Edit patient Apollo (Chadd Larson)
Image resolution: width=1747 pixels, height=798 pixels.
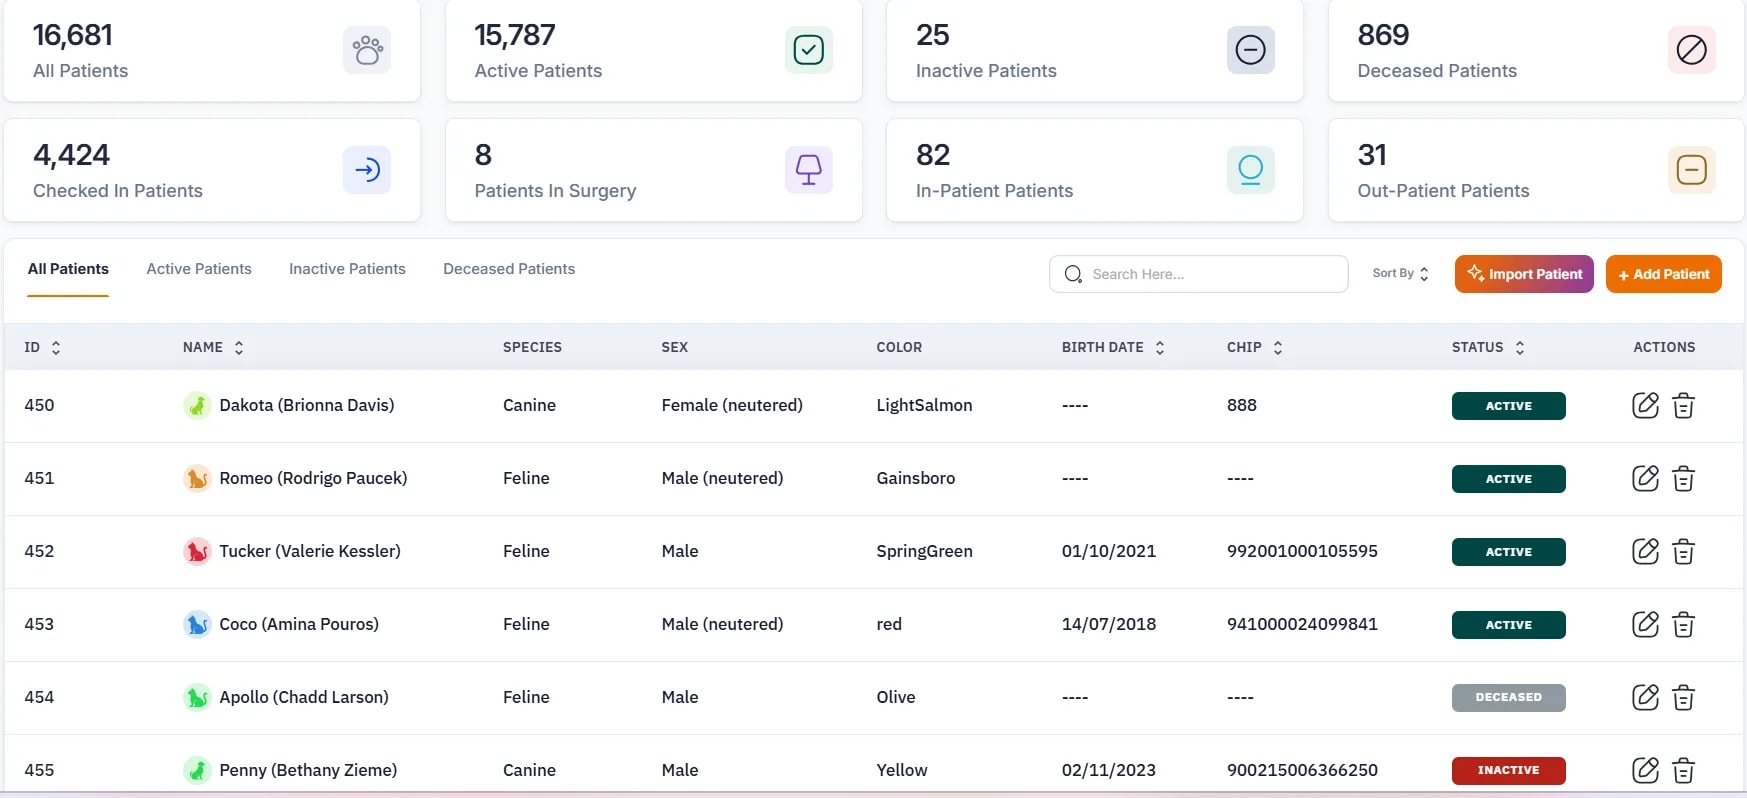click(1645, 697)
